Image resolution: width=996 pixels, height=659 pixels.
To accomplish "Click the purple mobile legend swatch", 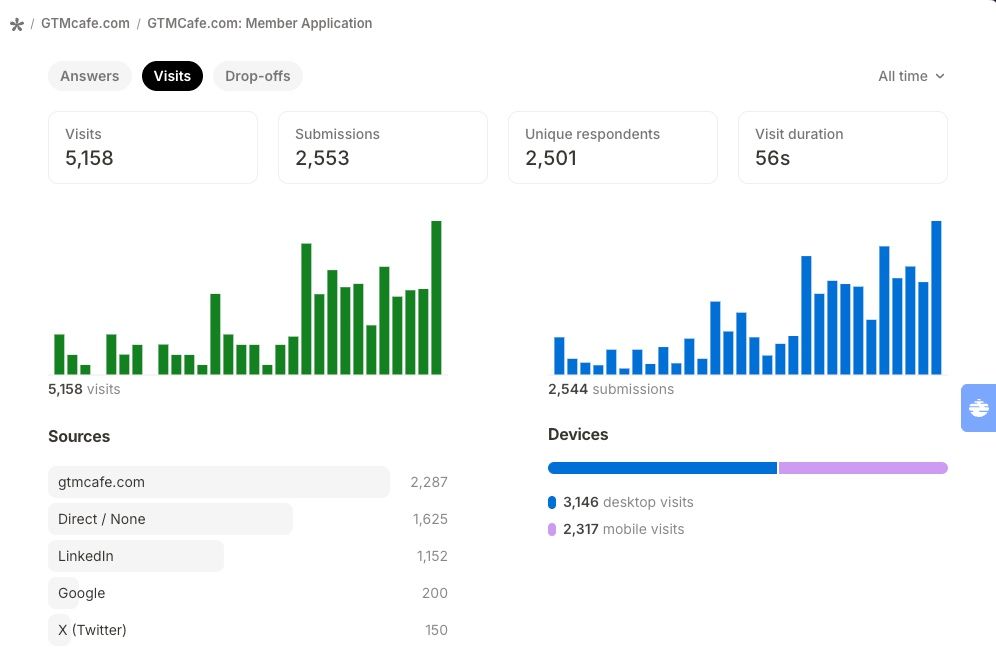I will [552, 529].
